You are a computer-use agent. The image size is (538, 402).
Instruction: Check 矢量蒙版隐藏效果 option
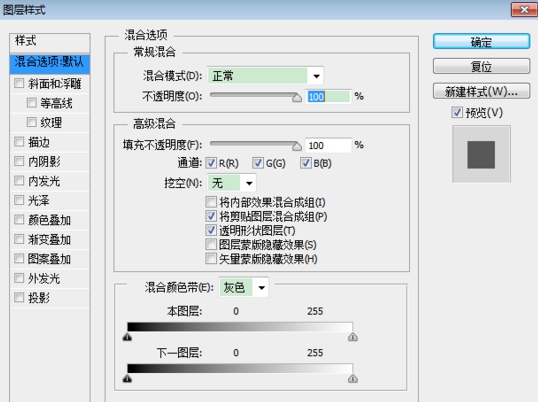pyautogui.click(x=211, y=258)
